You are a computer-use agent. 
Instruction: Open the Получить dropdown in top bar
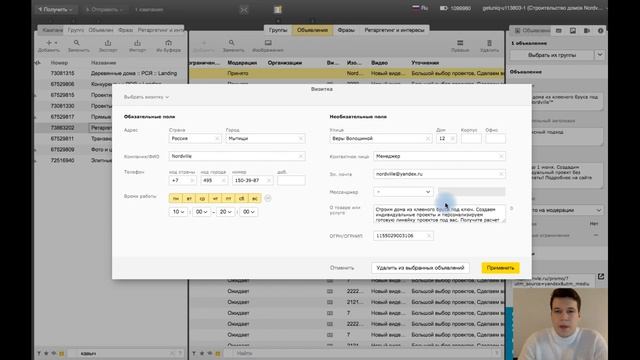point(55,9)
